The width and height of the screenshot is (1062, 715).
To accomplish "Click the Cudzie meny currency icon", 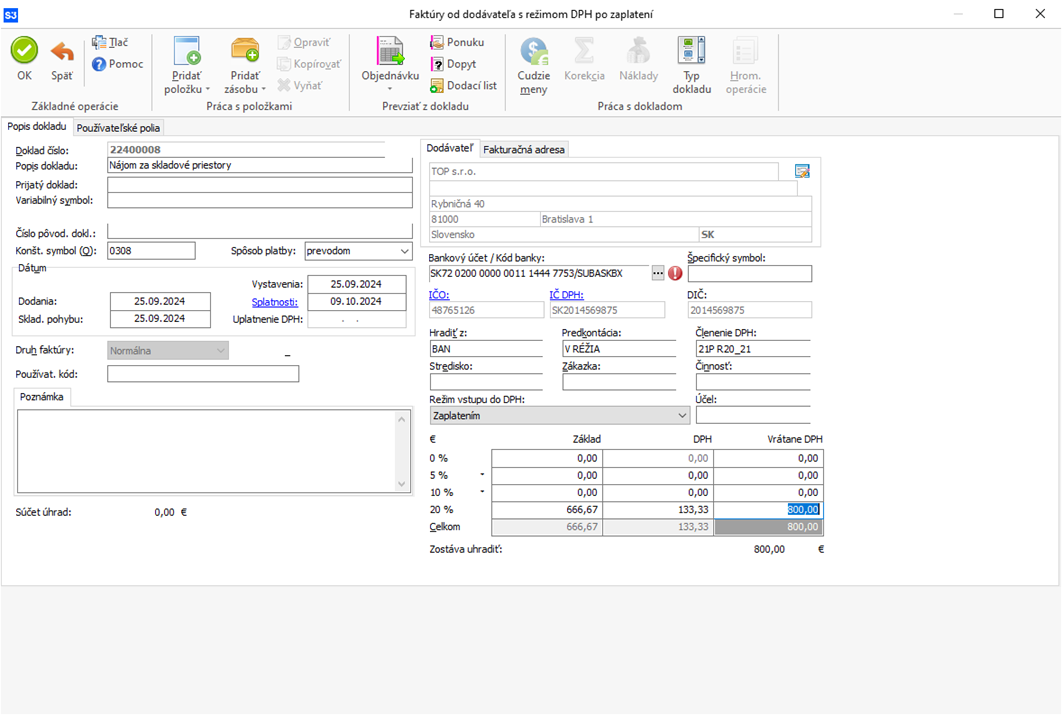I will pos(534,51).
